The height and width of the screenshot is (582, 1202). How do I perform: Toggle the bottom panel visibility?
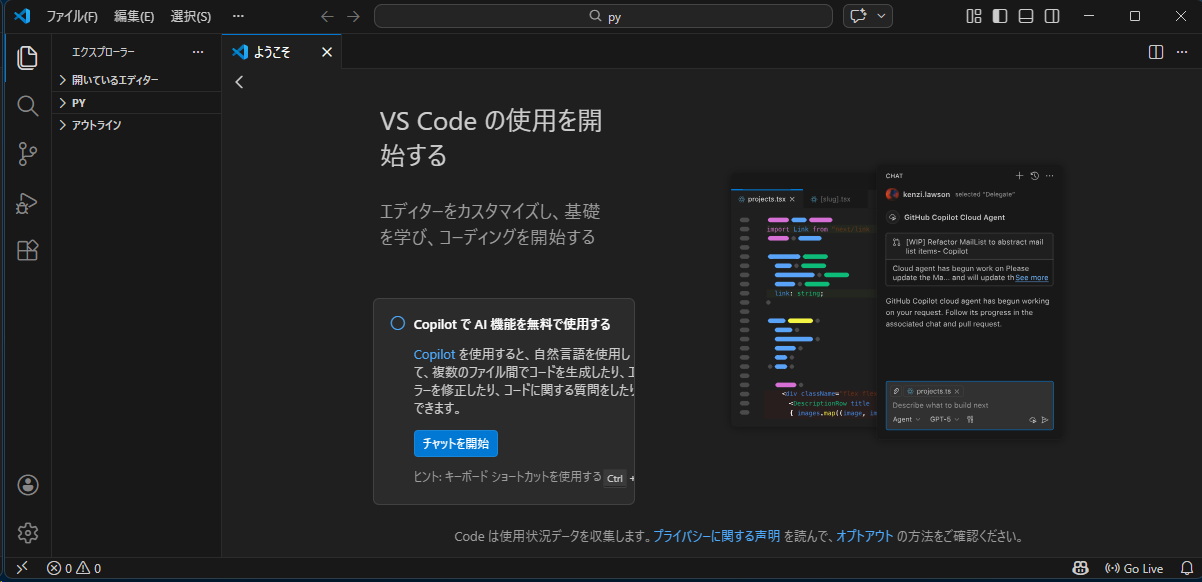tap(1026, 16)
